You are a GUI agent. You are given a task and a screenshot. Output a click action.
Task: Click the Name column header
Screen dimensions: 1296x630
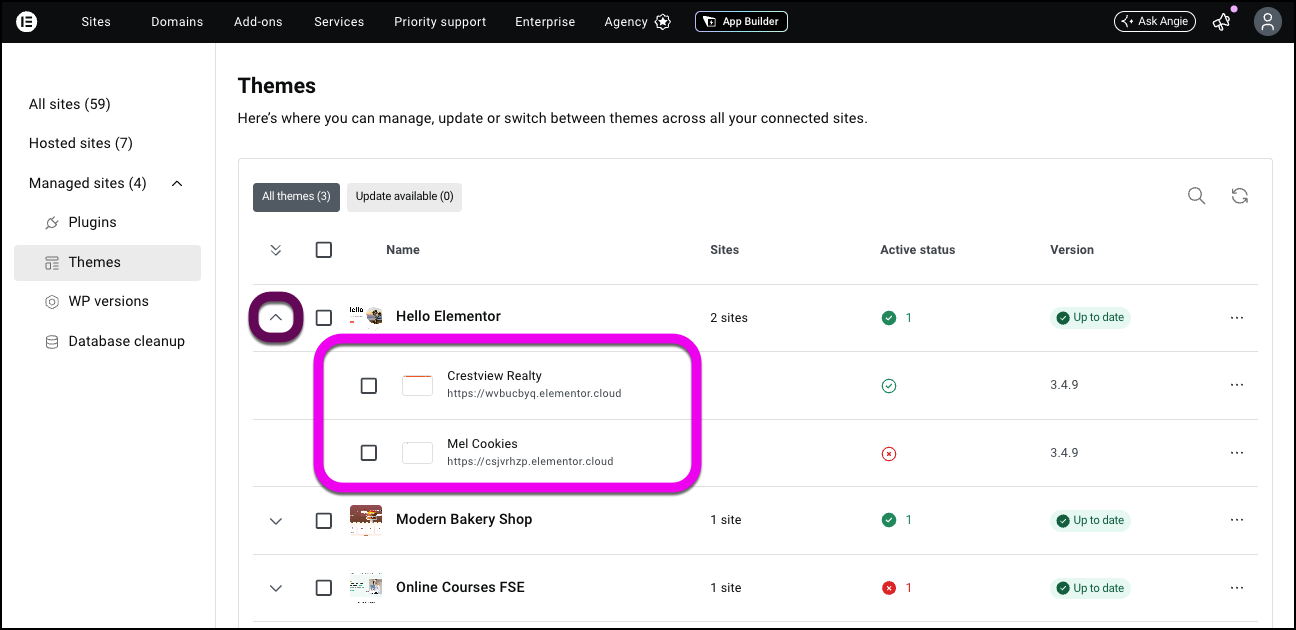[x=403, y=250]
